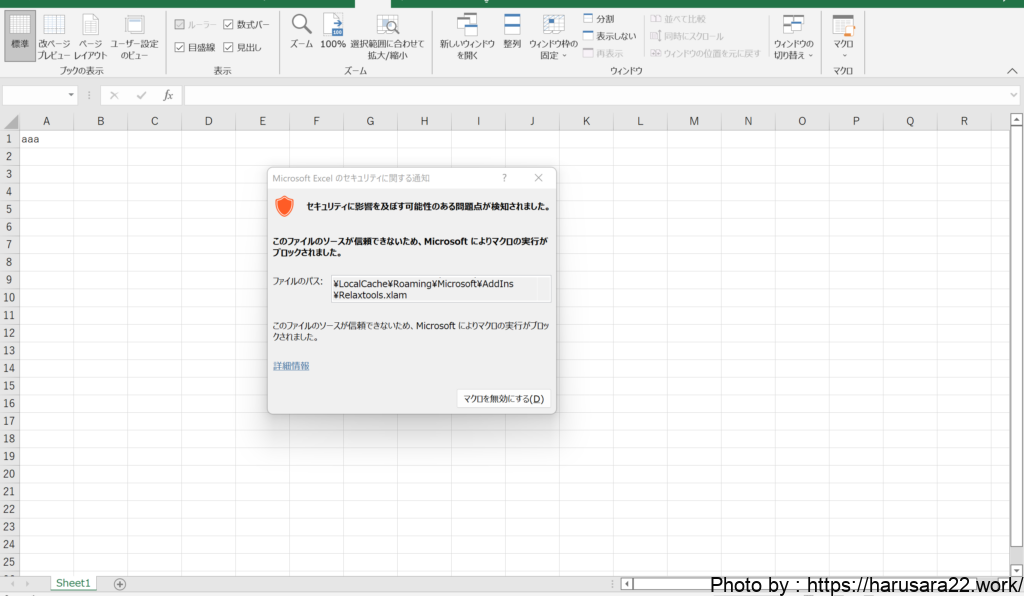
Task: Select the 標準 (Normal) view icon
Action: coord(20,35)
